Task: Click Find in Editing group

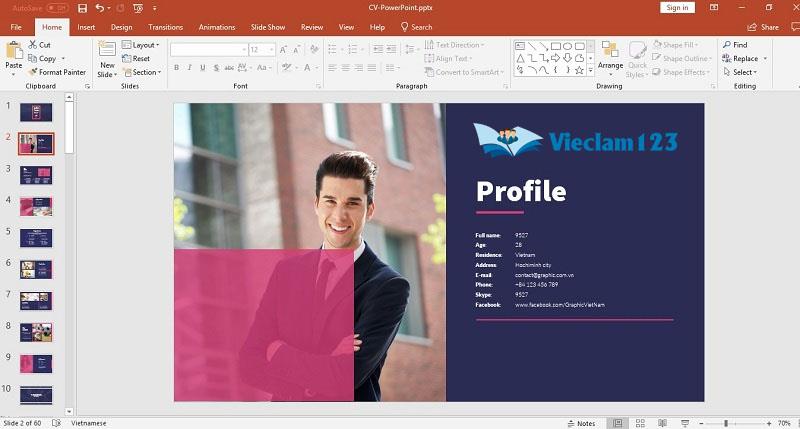Action: point(735,45)
